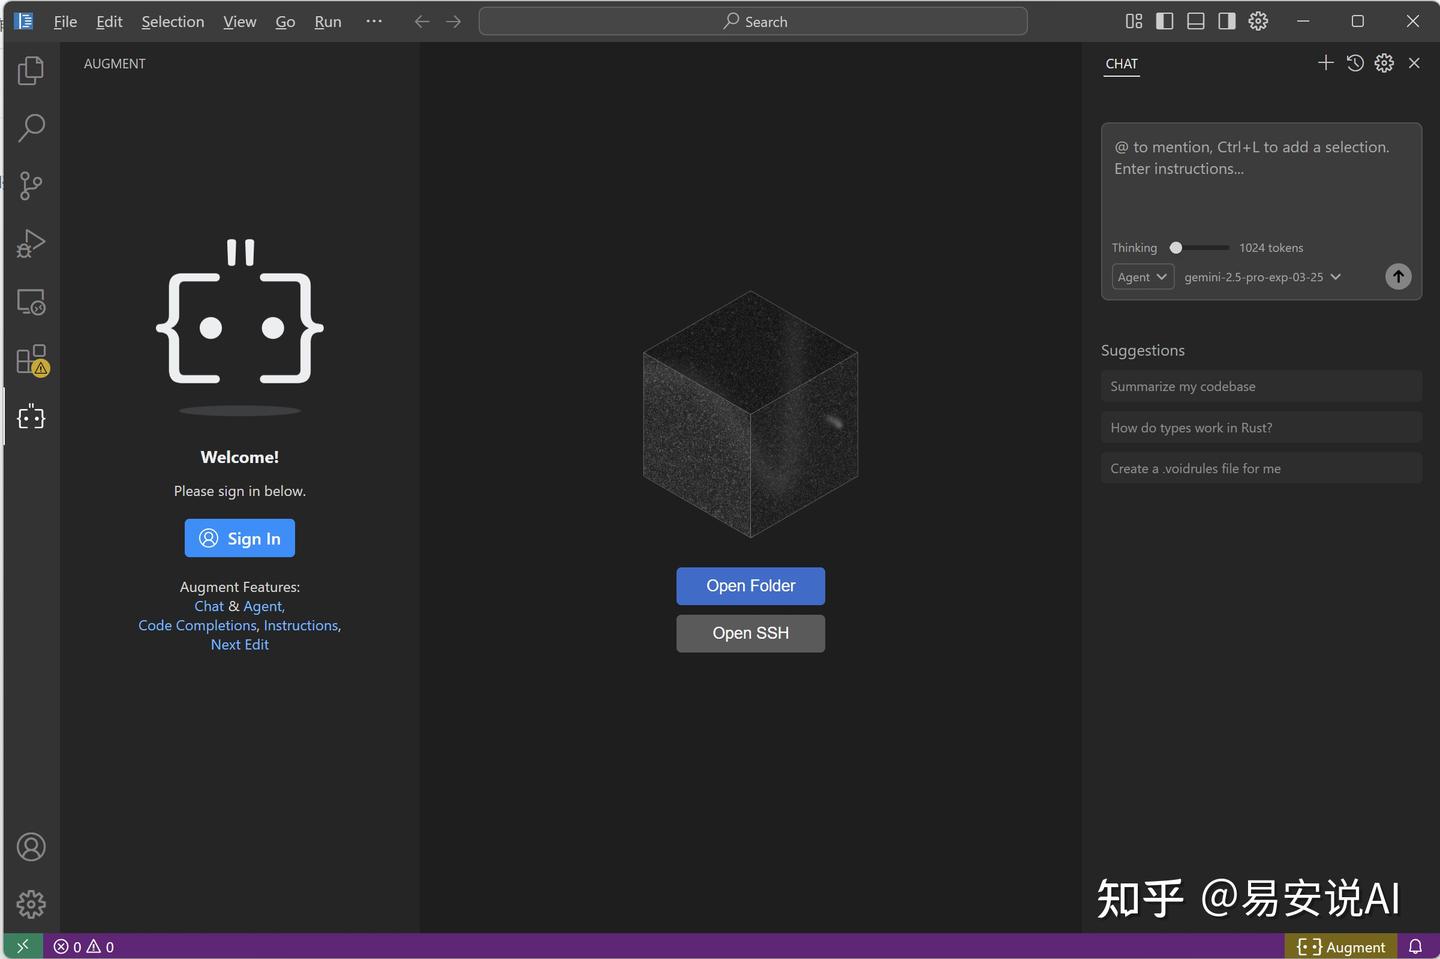Open the File menu
The image size is (1440, 959).
tap(64, 21)
